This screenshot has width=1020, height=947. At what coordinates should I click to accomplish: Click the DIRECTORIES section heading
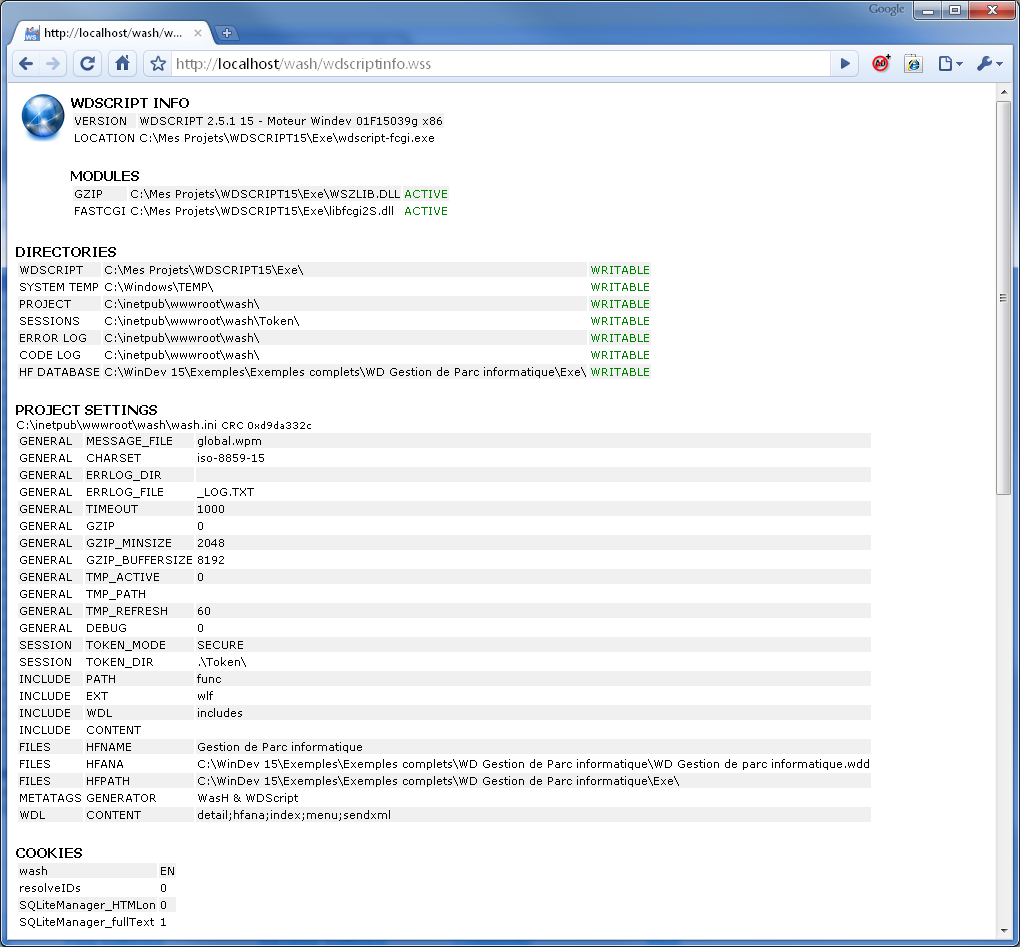pyautogui.click(x=66, y=252)
